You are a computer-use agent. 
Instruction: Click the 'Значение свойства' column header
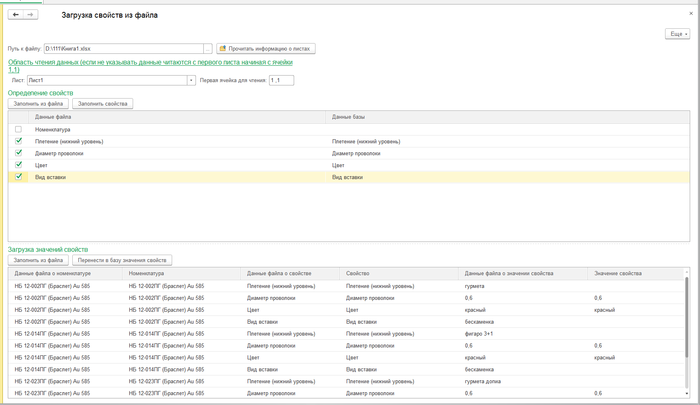pyautogui.click(x=617, y=273)
